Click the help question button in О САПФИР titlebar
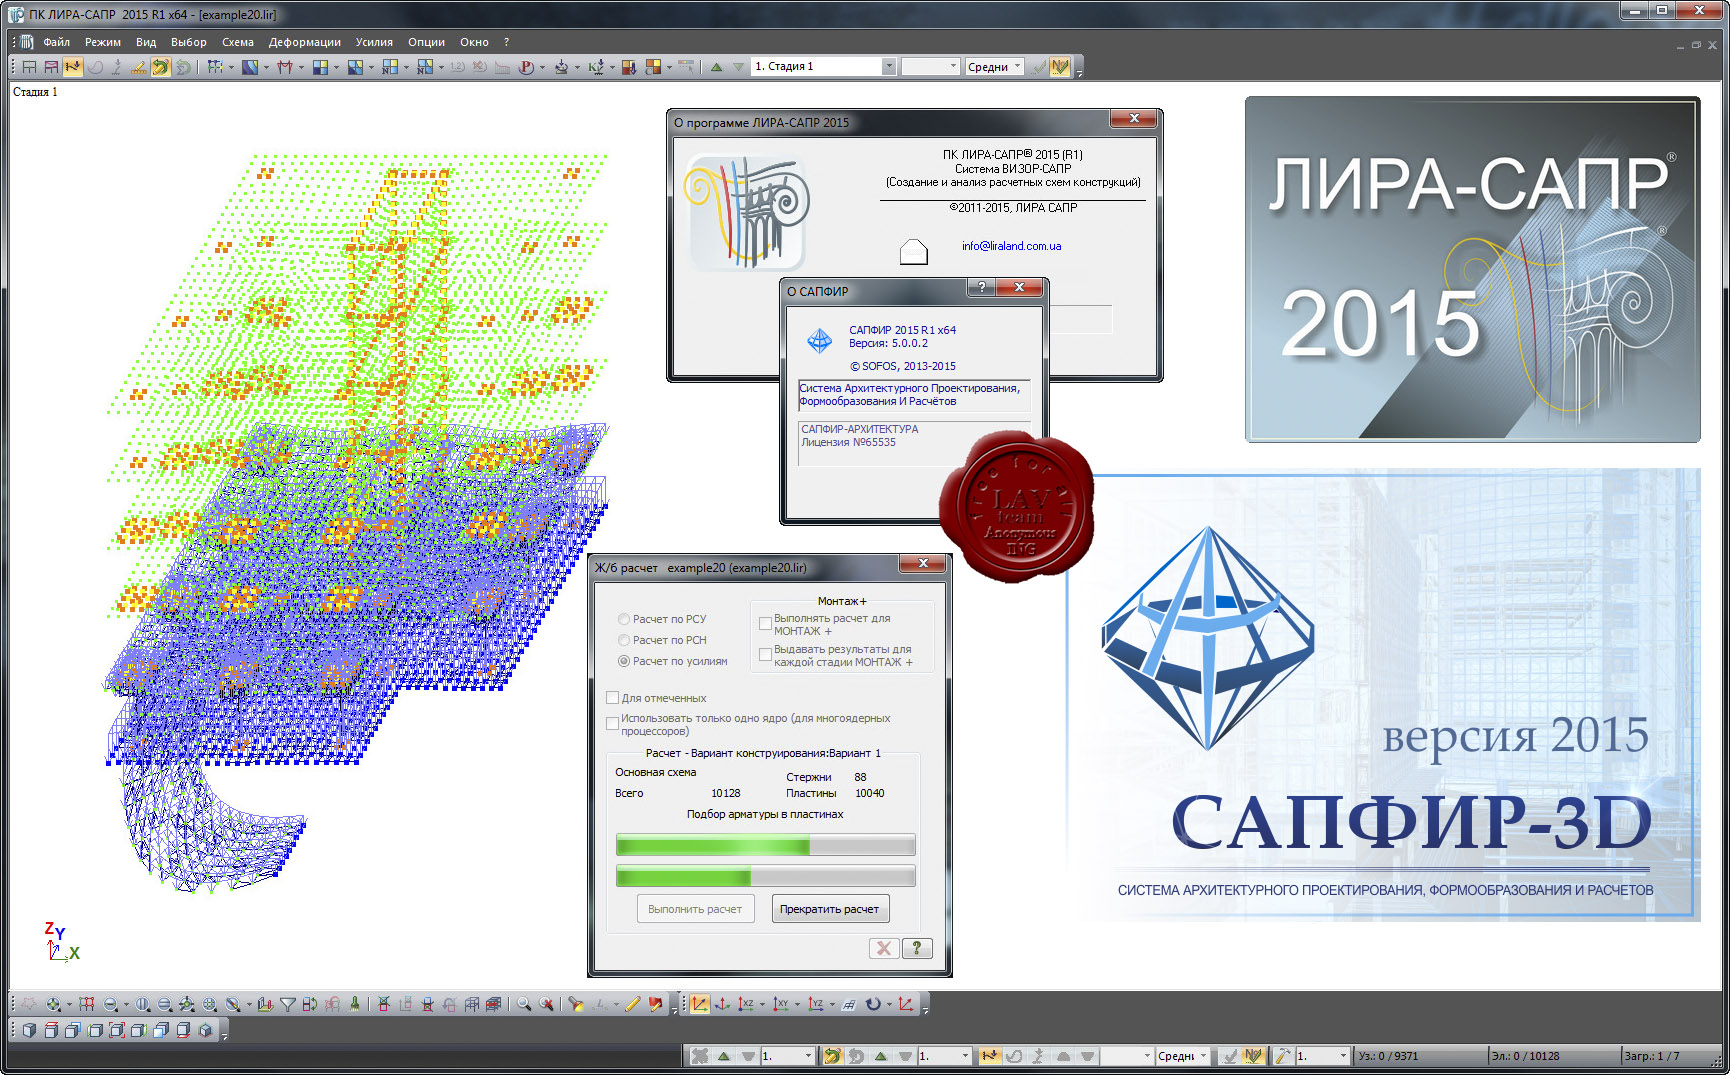The width and height of the screenshot is (1730, 1075). tap(981, 287)
